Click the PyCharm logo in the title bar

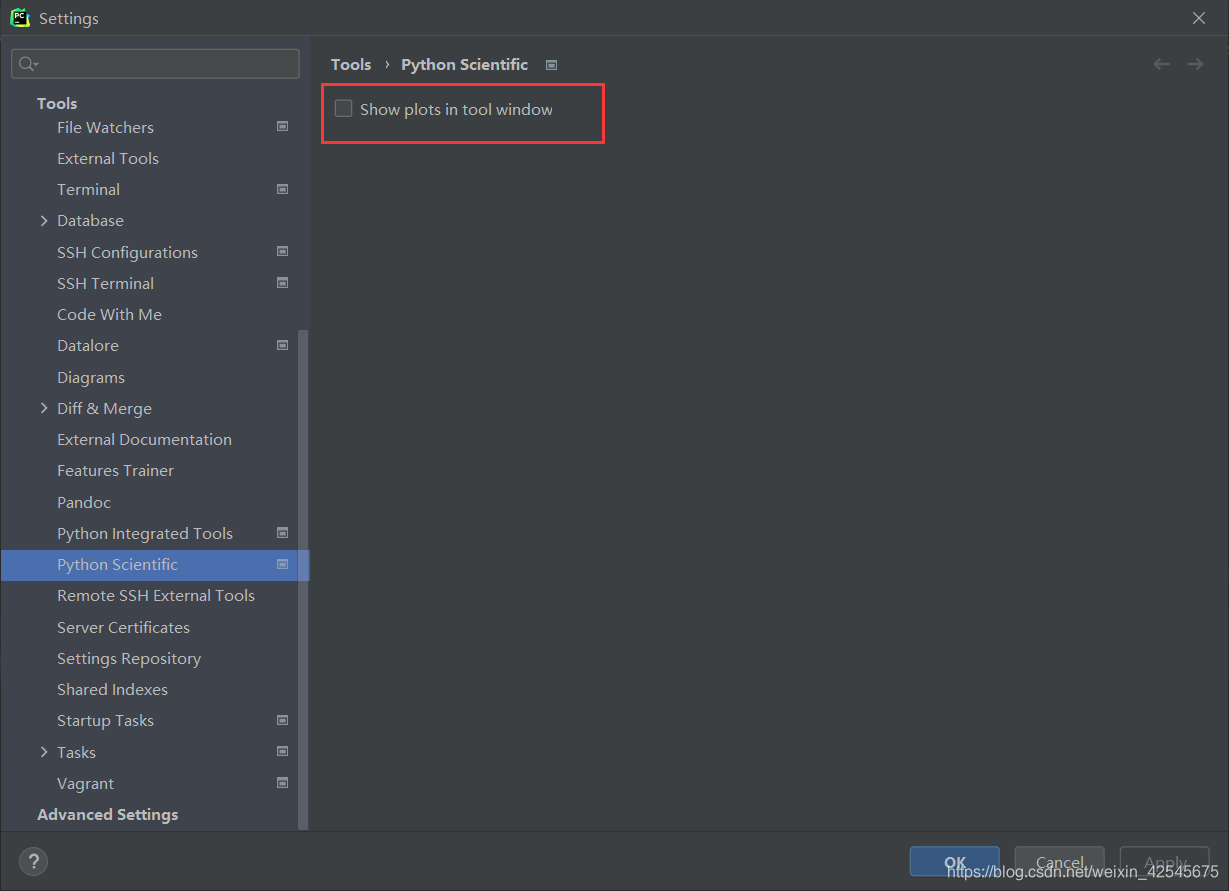click(19, 17)
